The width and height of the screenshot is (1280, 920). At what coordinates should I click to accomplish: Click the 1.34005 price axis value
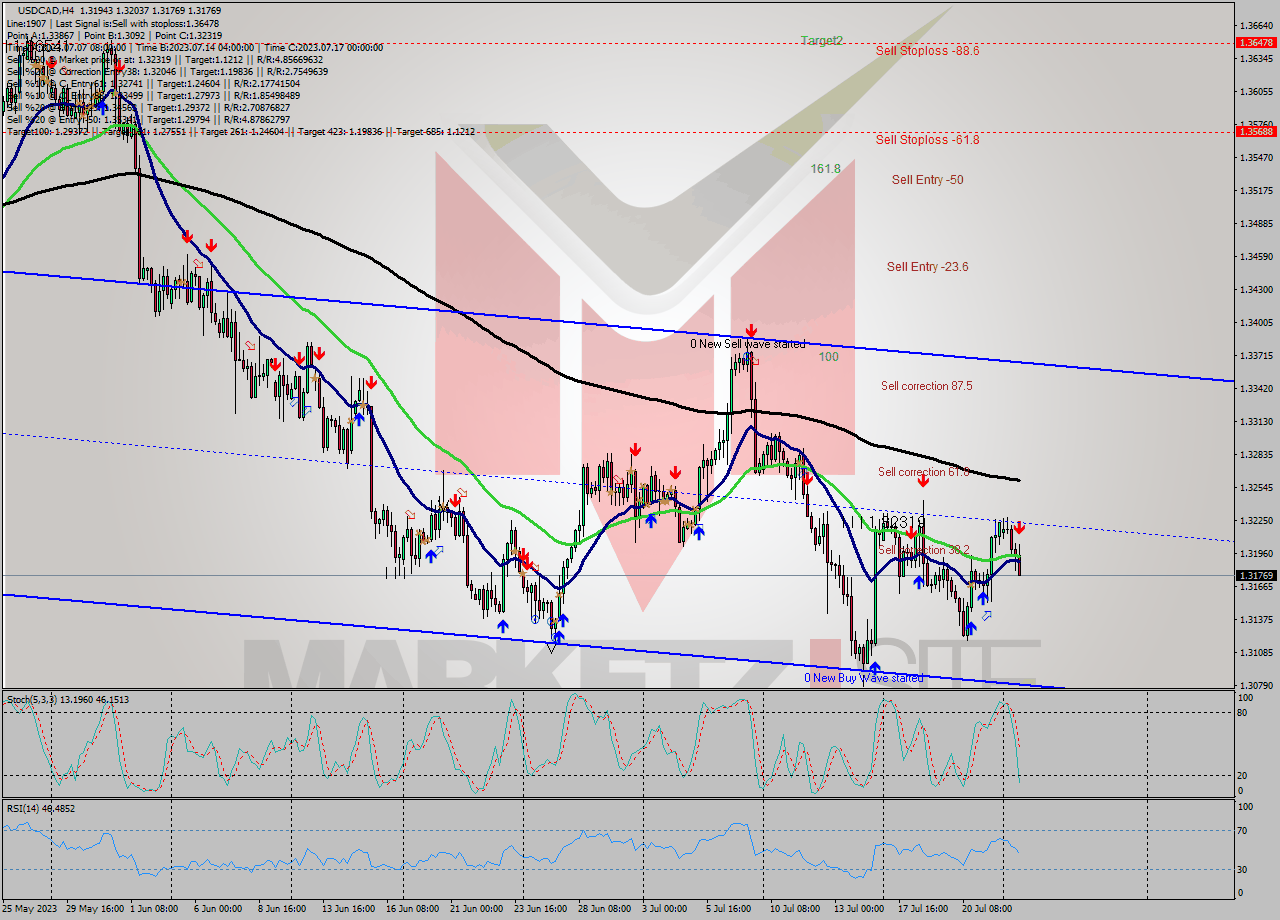pos(1255,322)
